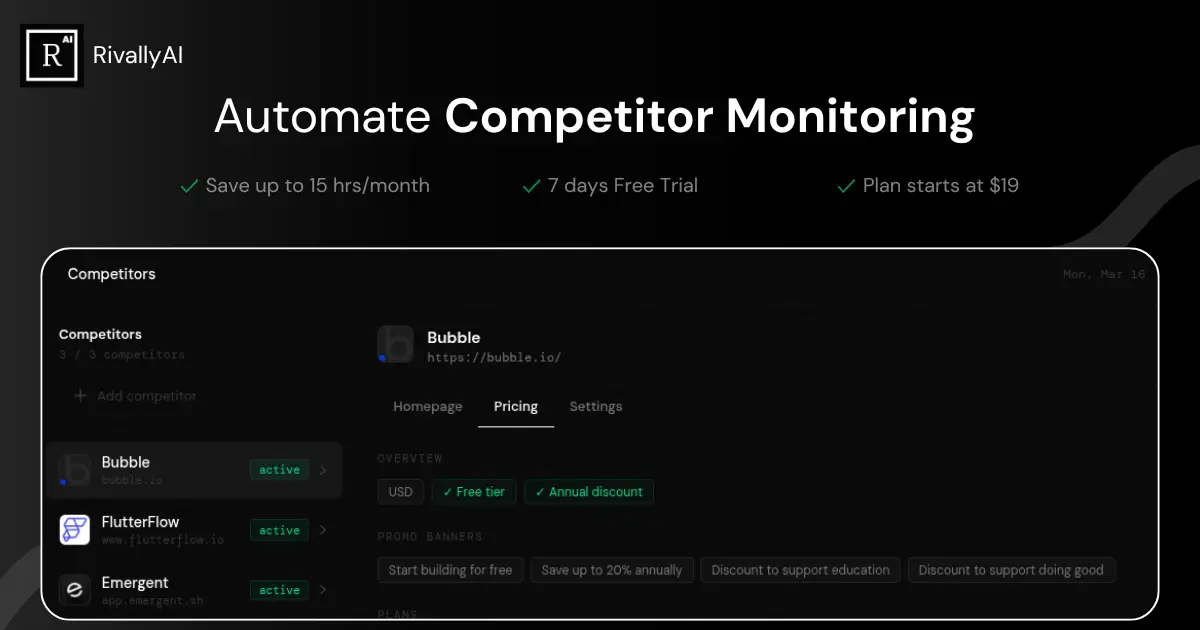This screenshot has width=1200, height=630.
Task: Click the USD currency tag
Action: click(x=401, y=492)
